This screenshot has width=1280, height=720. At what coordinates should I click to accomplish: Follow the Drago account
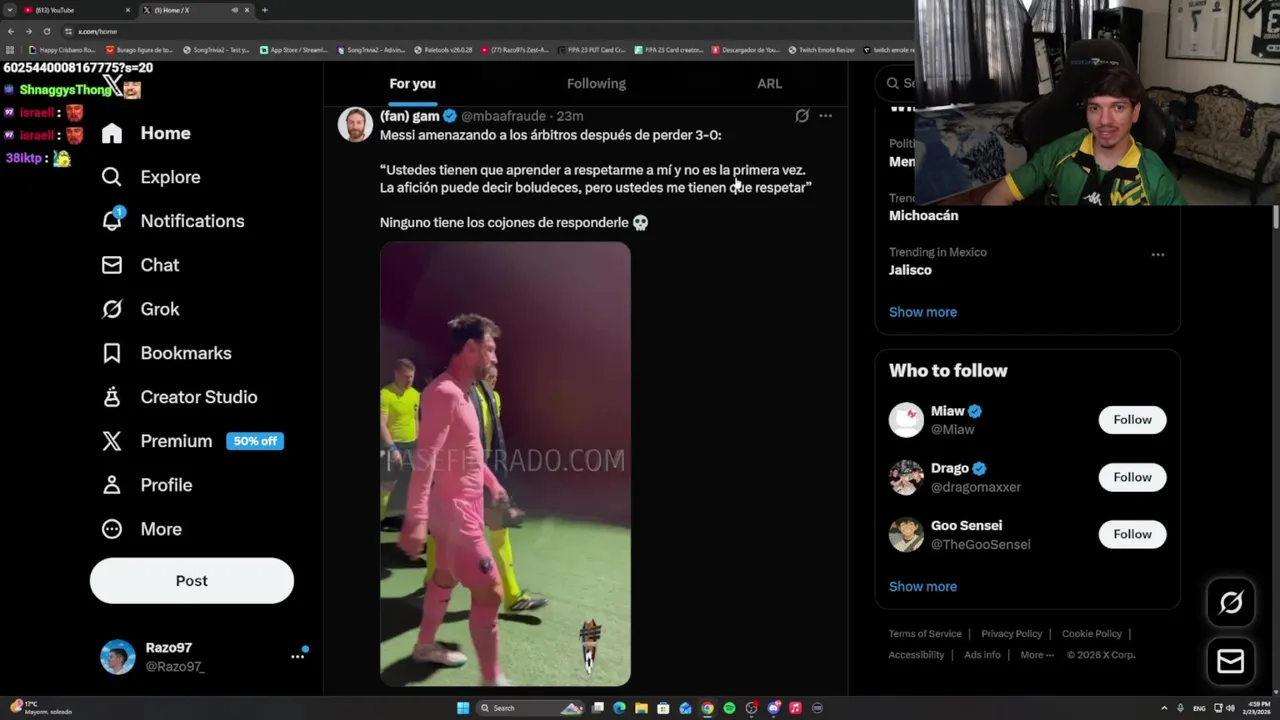(1132, 477)
